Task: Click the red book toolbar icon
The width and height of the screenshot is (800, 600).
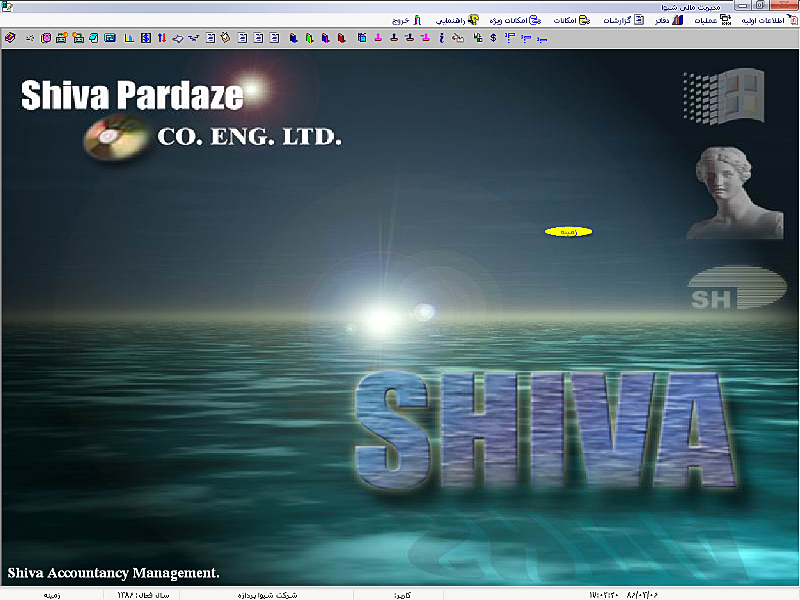Action: [x=342, y=38]
